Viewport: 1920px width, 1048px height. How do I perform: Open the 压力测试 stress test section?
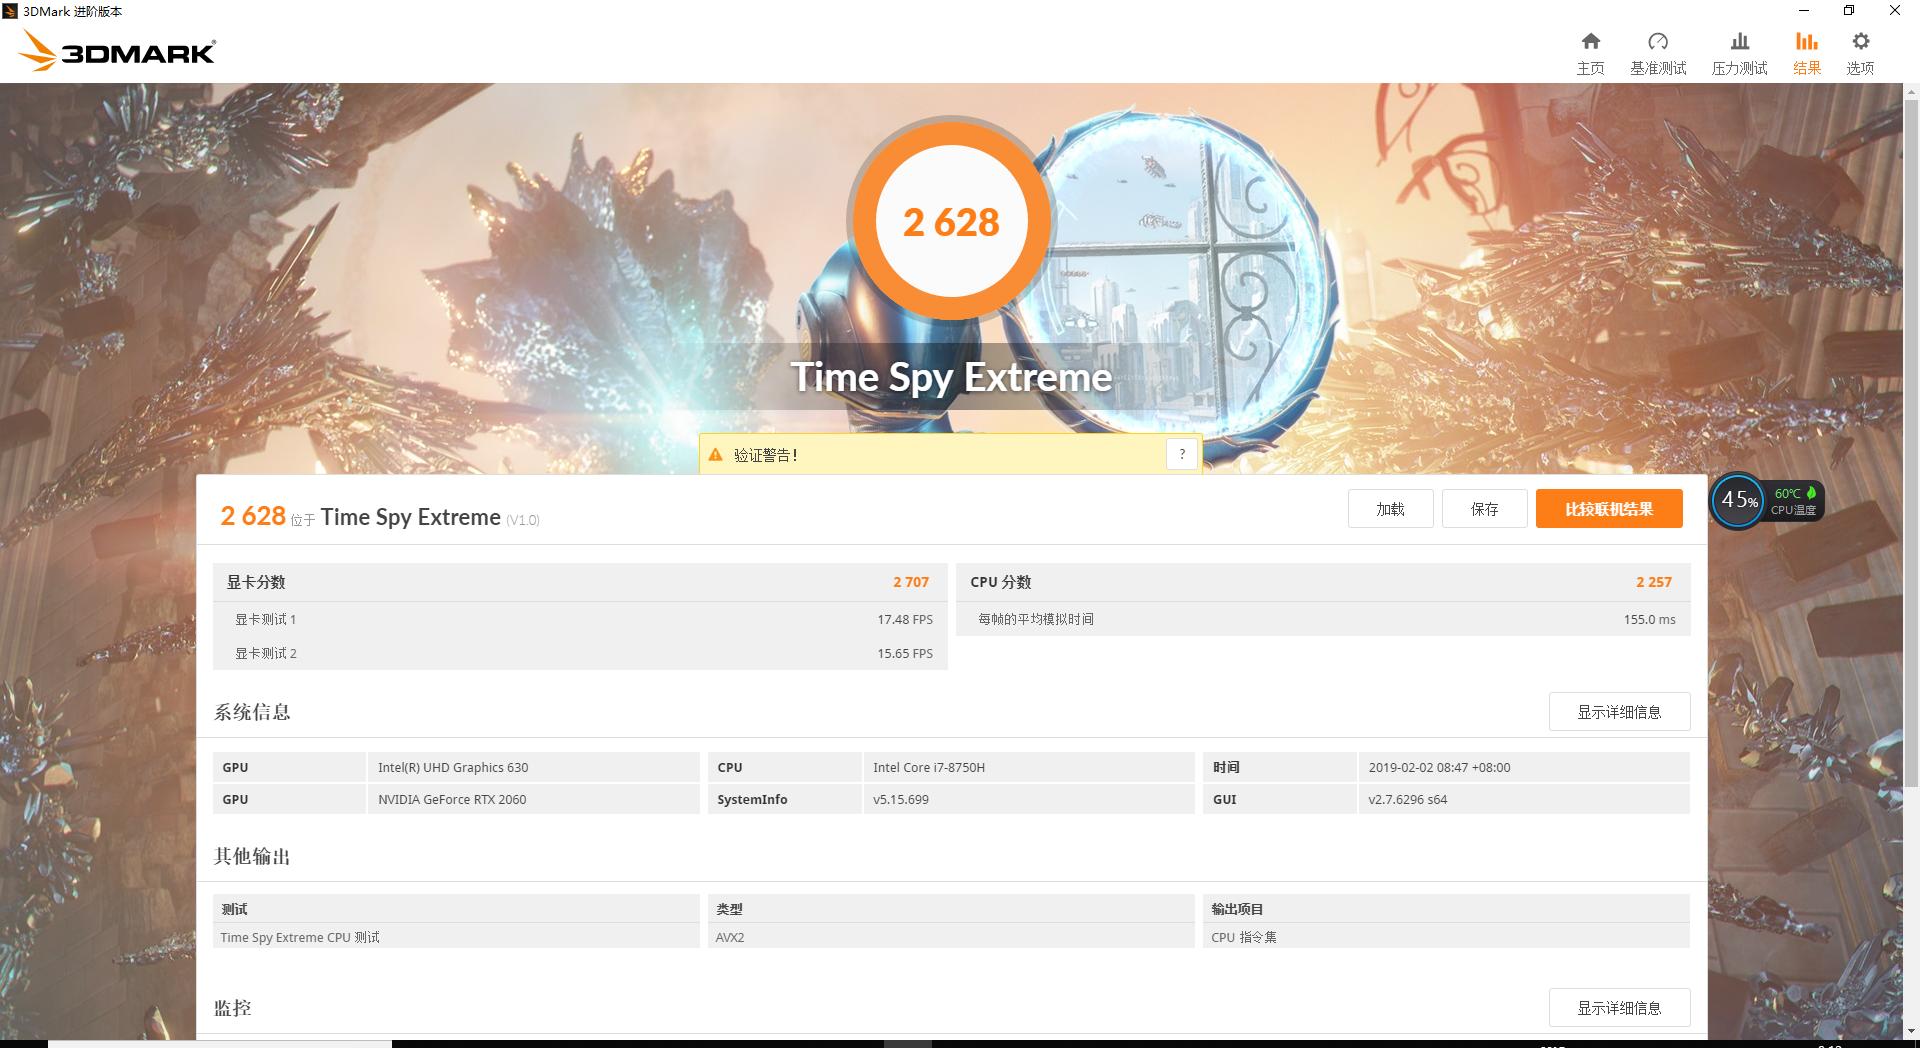1739,50
